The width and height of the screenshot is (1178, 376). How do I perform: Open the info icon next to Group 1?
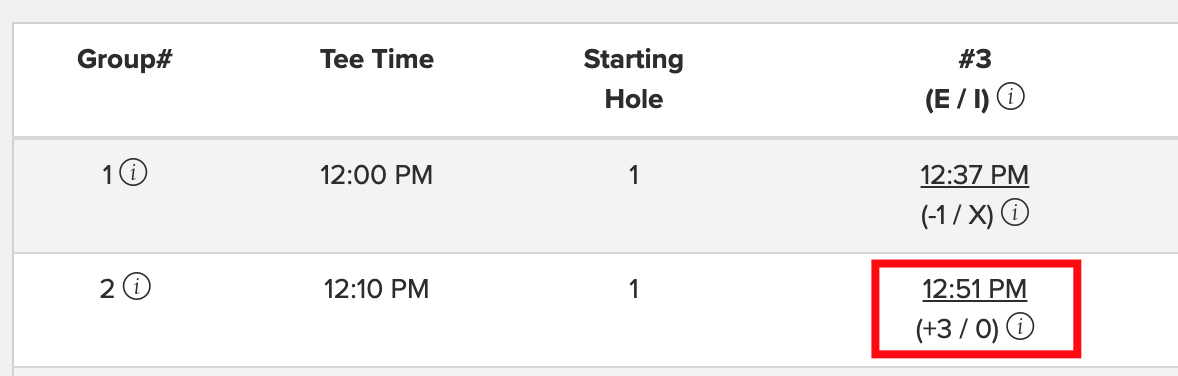click(x=134, y=174)
